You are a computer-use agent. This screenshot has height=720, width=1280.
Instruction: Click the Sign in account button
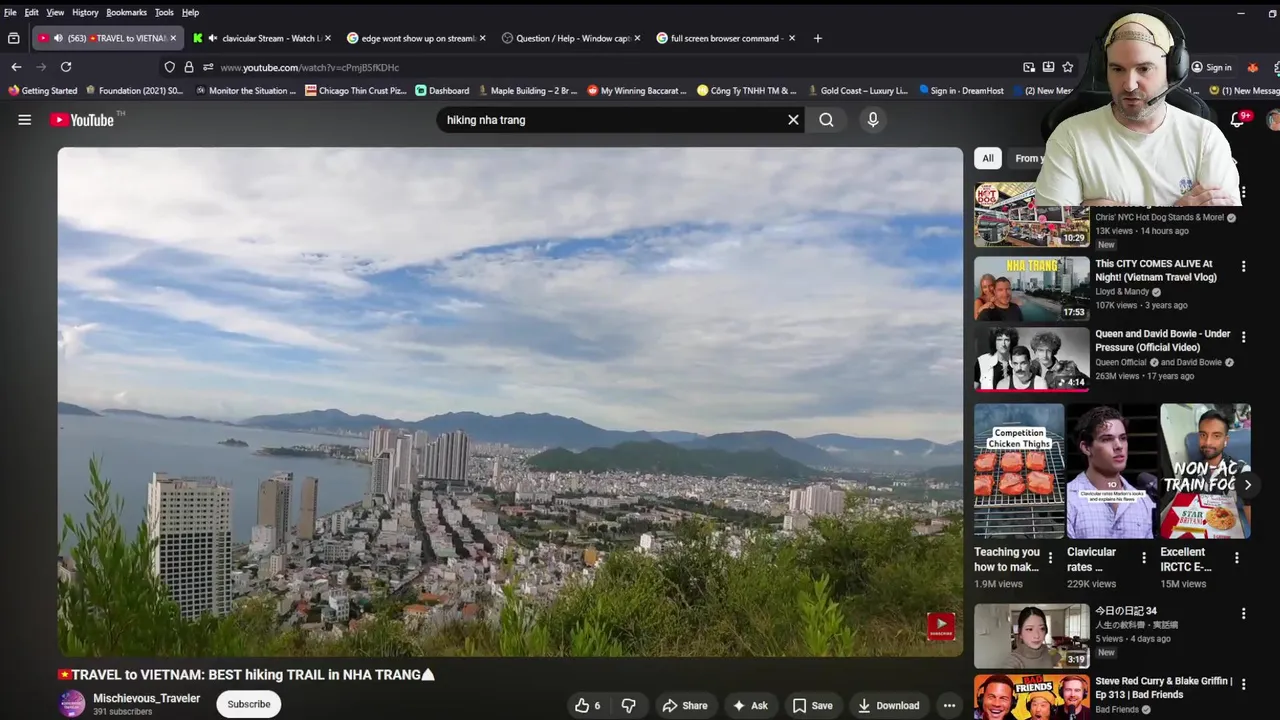1210,67
